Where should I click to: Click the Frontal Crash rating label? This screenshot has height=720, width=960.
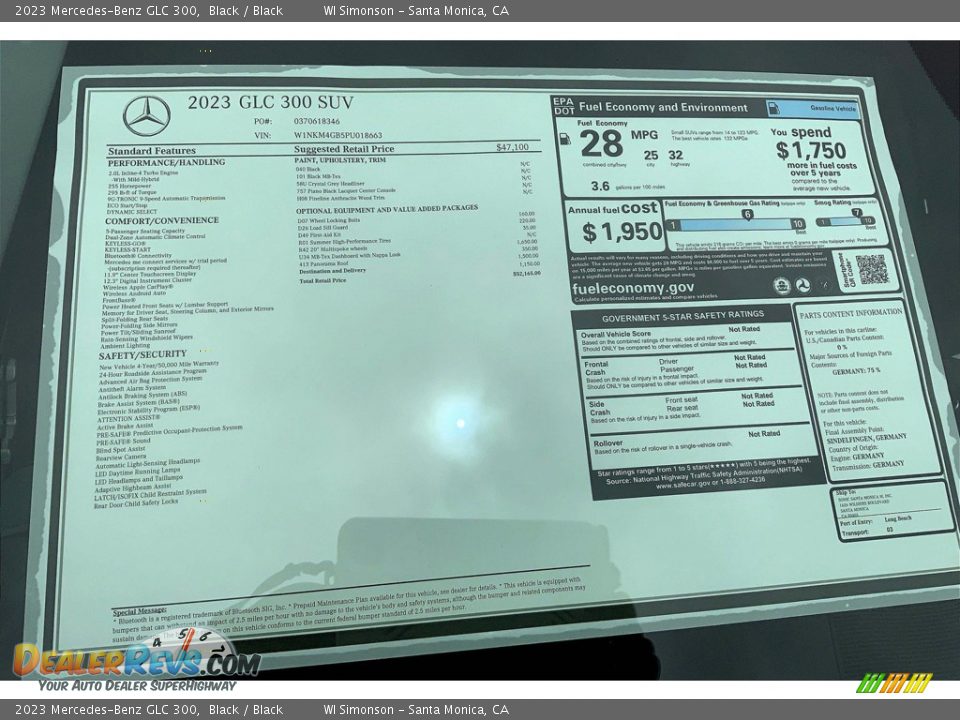click(x=596, y=368)
